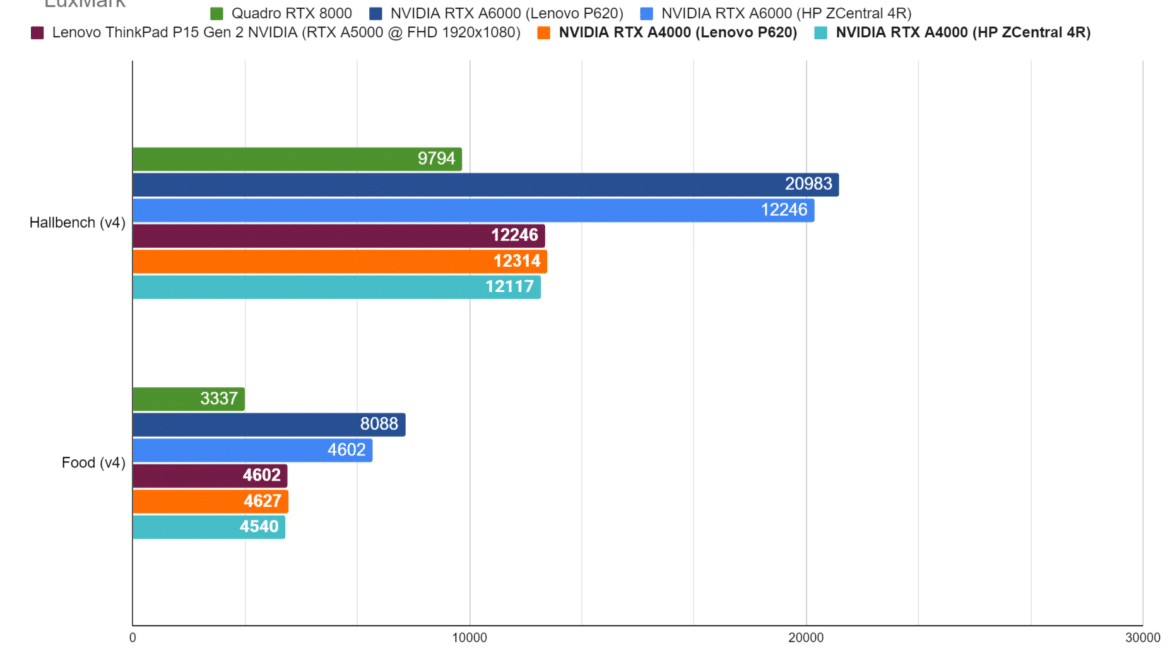Image resolution: width=1170 pixels, height=663 pixels.
Task: Select the "Quadro RTX 8000" legend label
Action: pyautogui.click(x=292, y=13)
